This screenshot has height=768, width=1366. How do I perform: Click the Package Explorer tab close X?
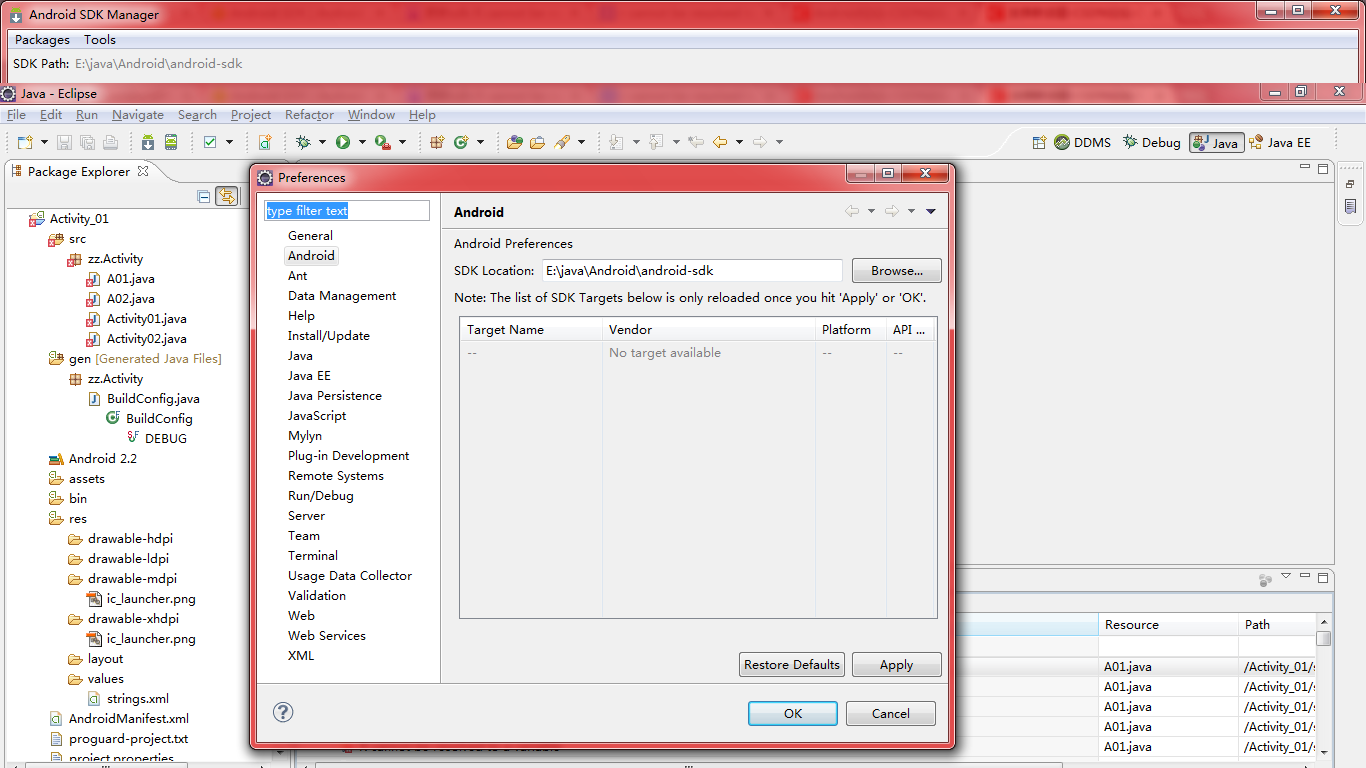(x=143, y=171)
